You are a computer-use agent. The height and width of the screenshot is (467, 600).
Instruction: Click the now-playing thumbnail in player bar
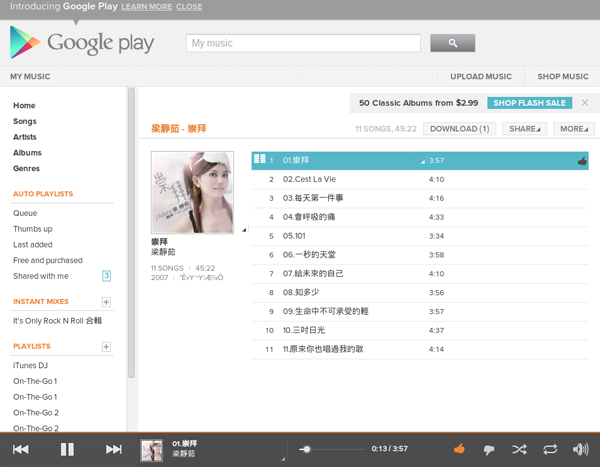152,450
